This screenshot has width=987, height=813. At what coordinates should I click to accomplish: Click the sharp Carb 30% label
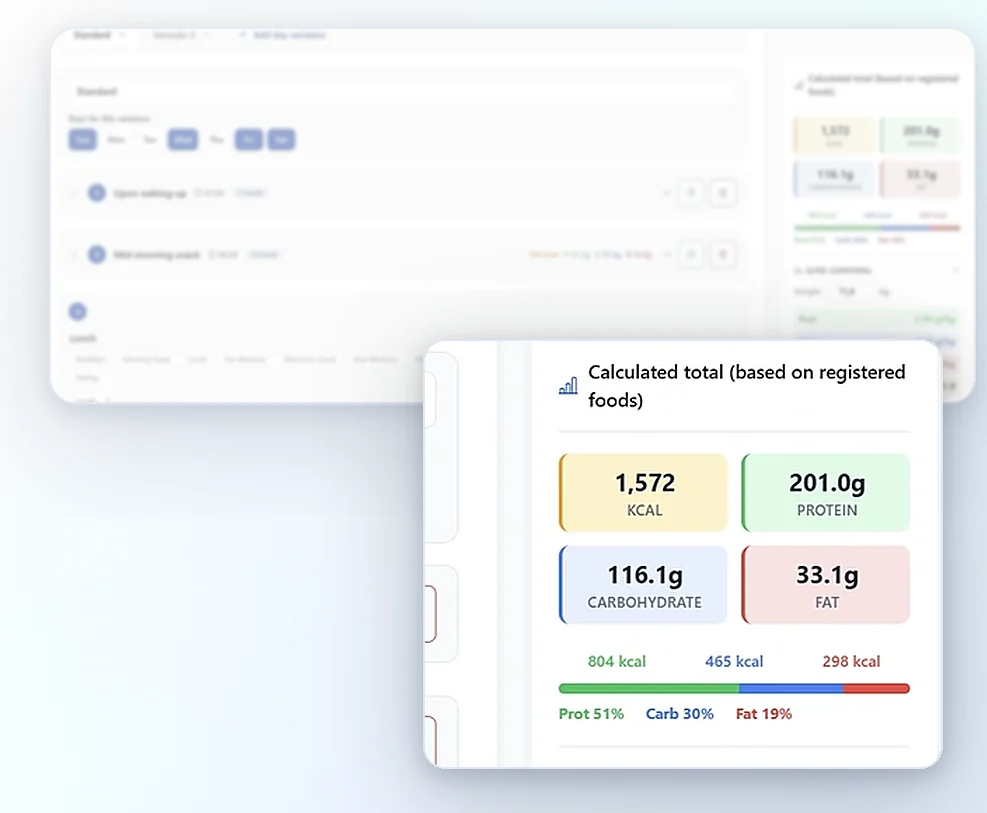pos(680,714)
